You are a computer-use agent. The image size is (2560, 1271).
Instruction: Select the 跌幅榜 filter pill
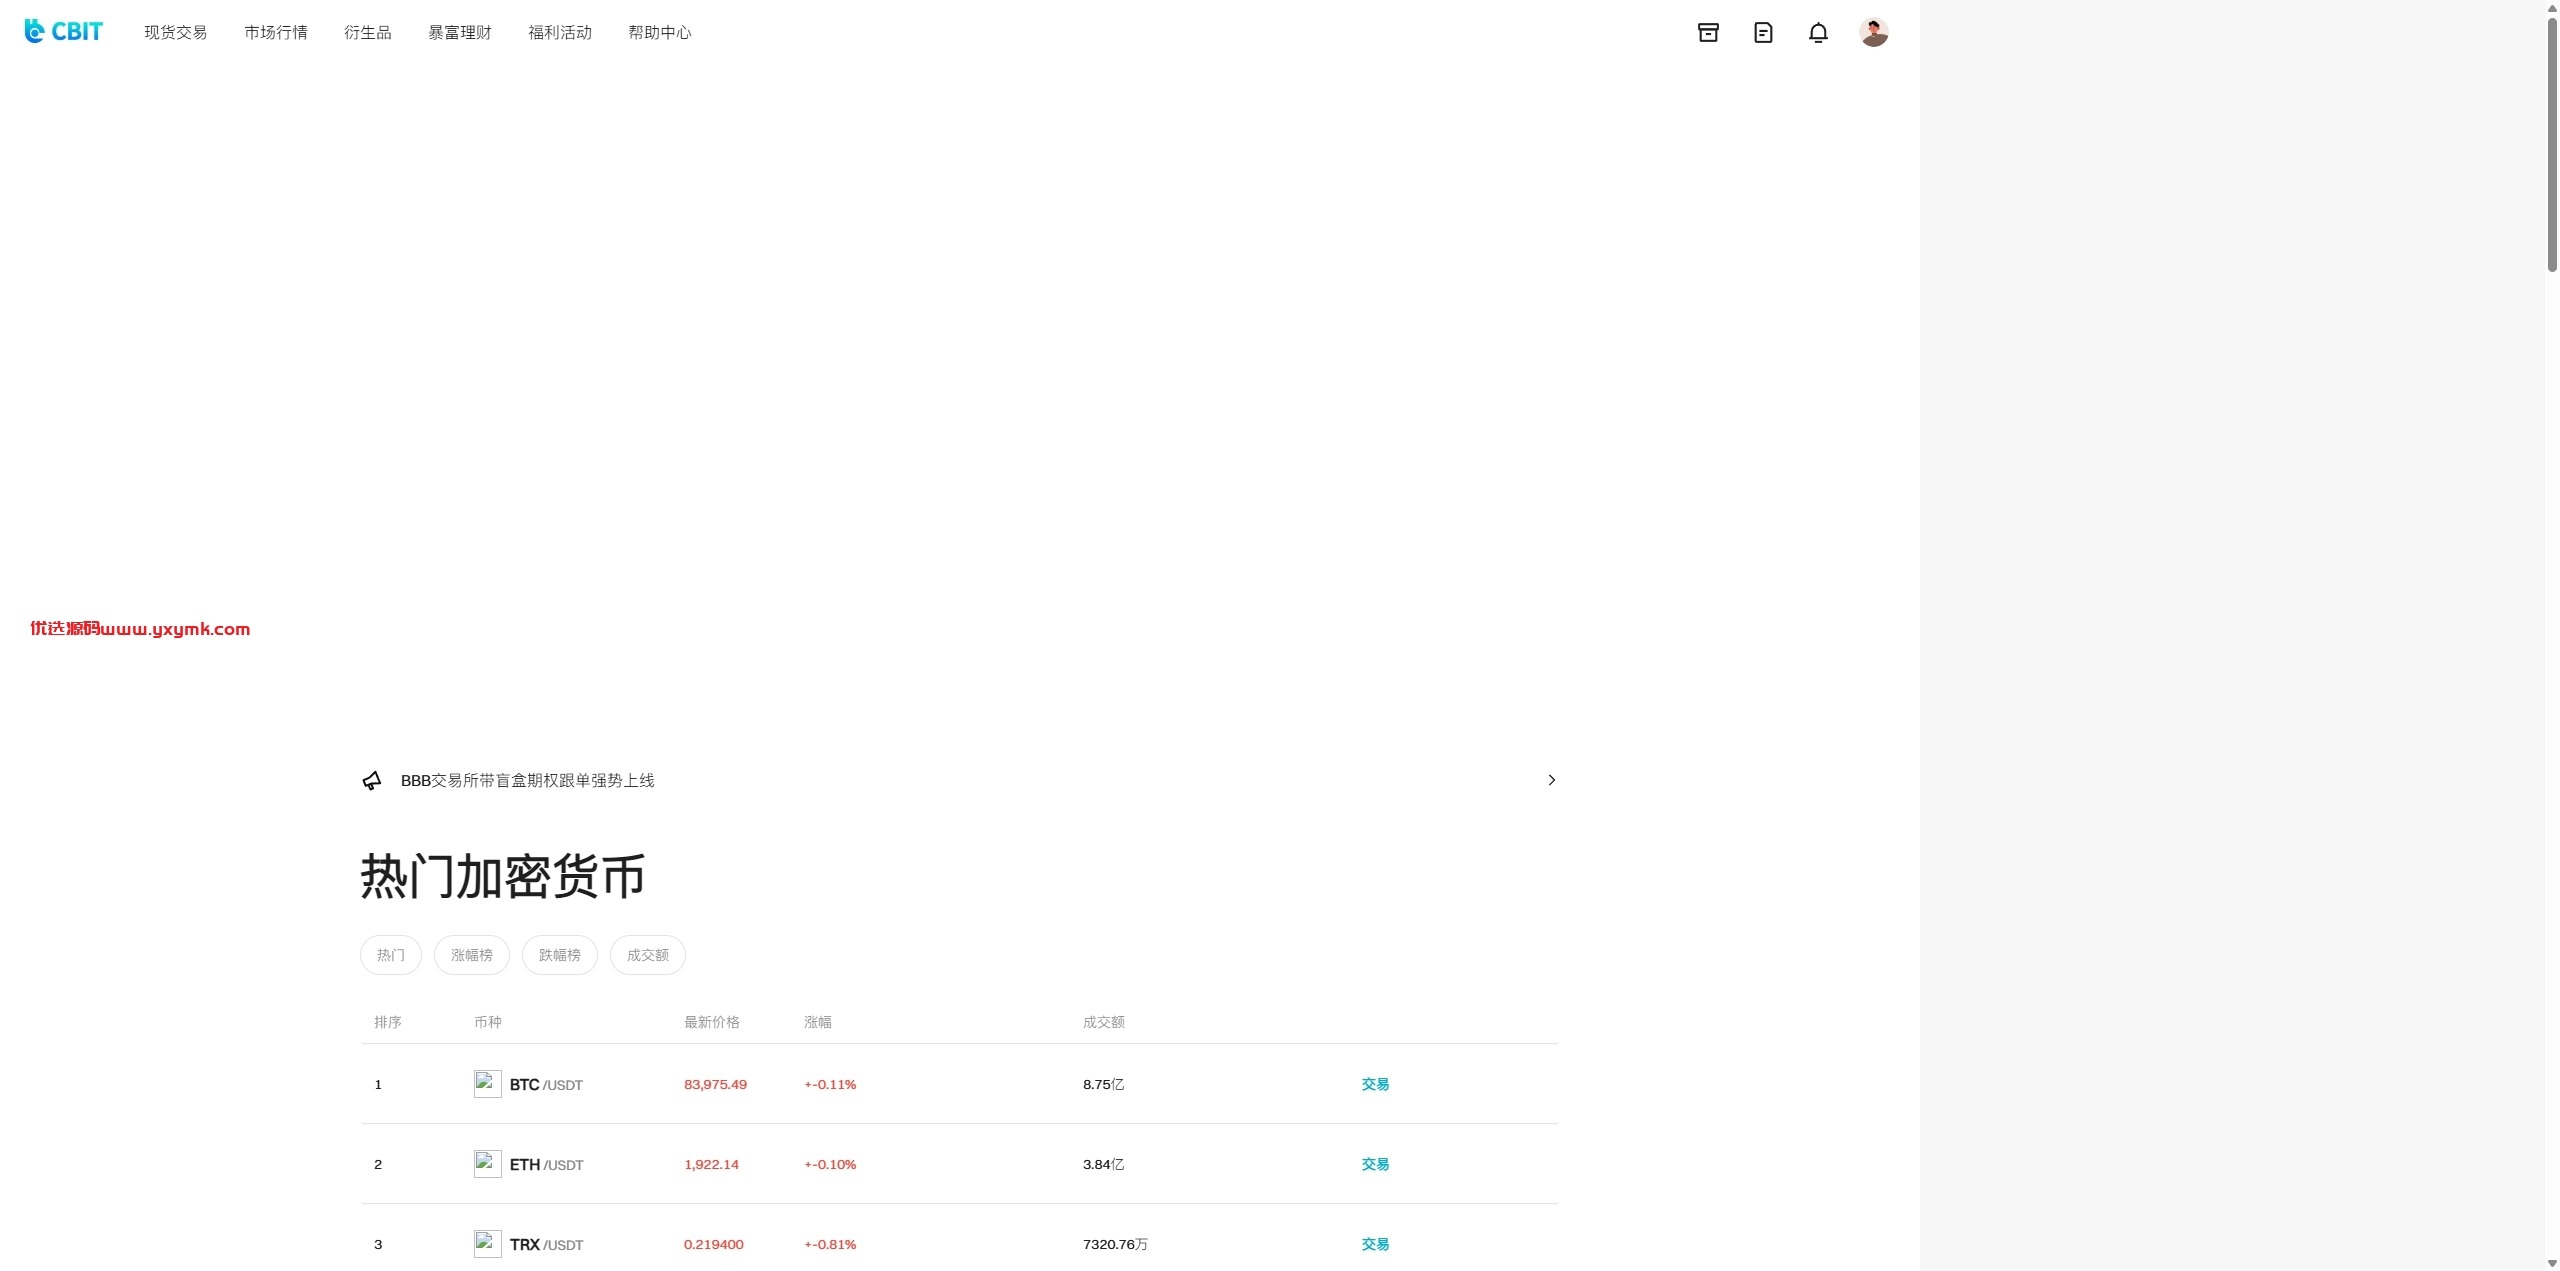[x=560, y=955]
